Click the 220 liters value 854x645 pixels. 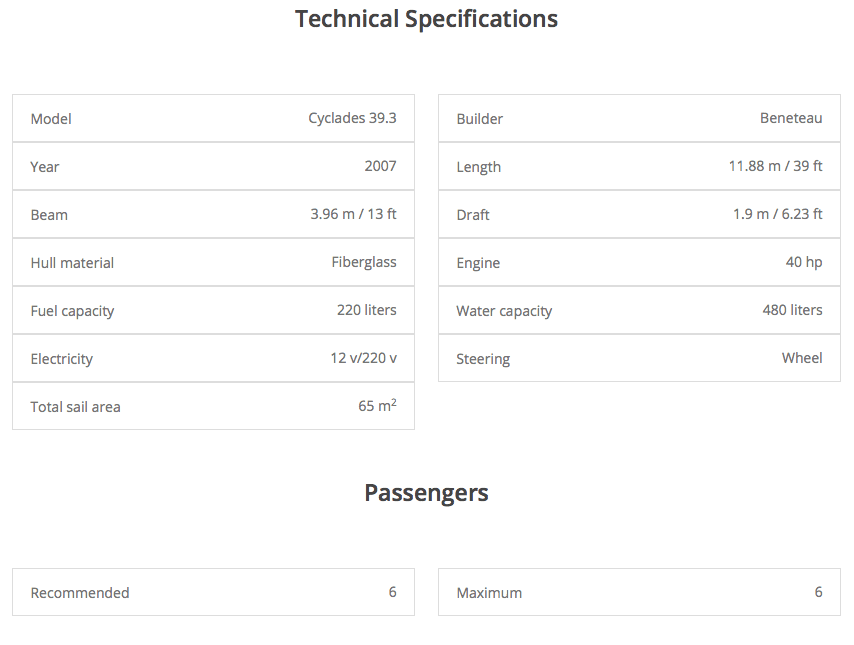tap(366, 310)
